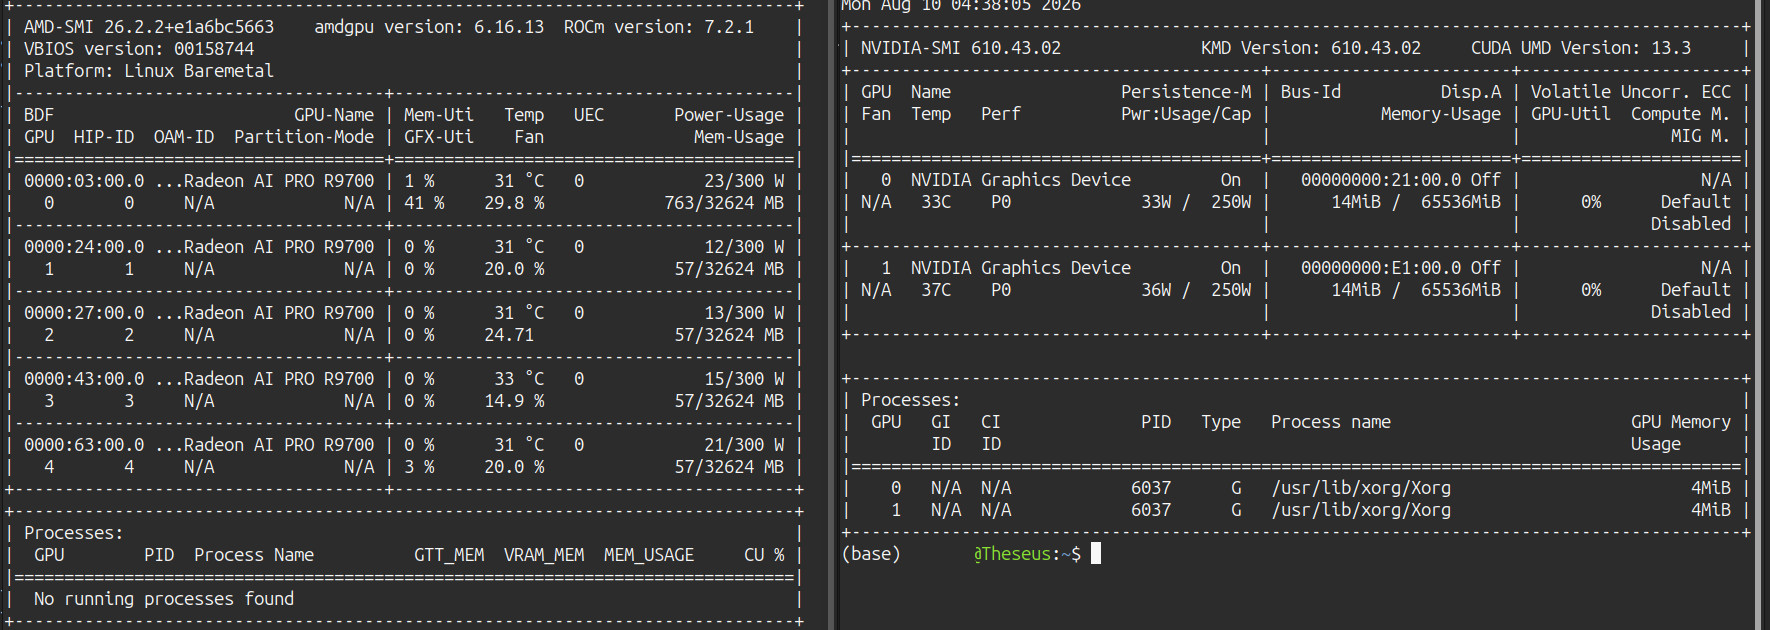This screenshot has width=1770, height=630.
Task: Click the 33W / 250W power reading
Action: pyautogui.click(x=1196, y=202)
